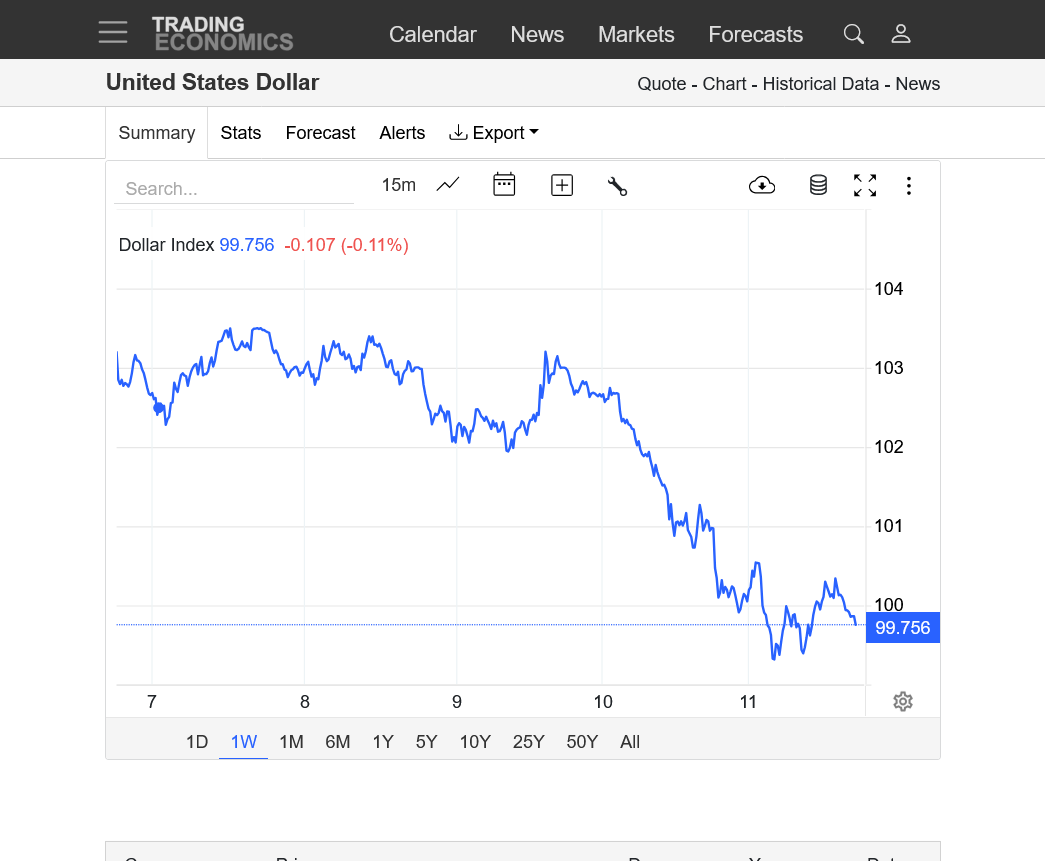Image resolution: width=1045 pixels, height=861 pixels.
Task: Change chart type with line icon
Action: (x=448, y=185)
